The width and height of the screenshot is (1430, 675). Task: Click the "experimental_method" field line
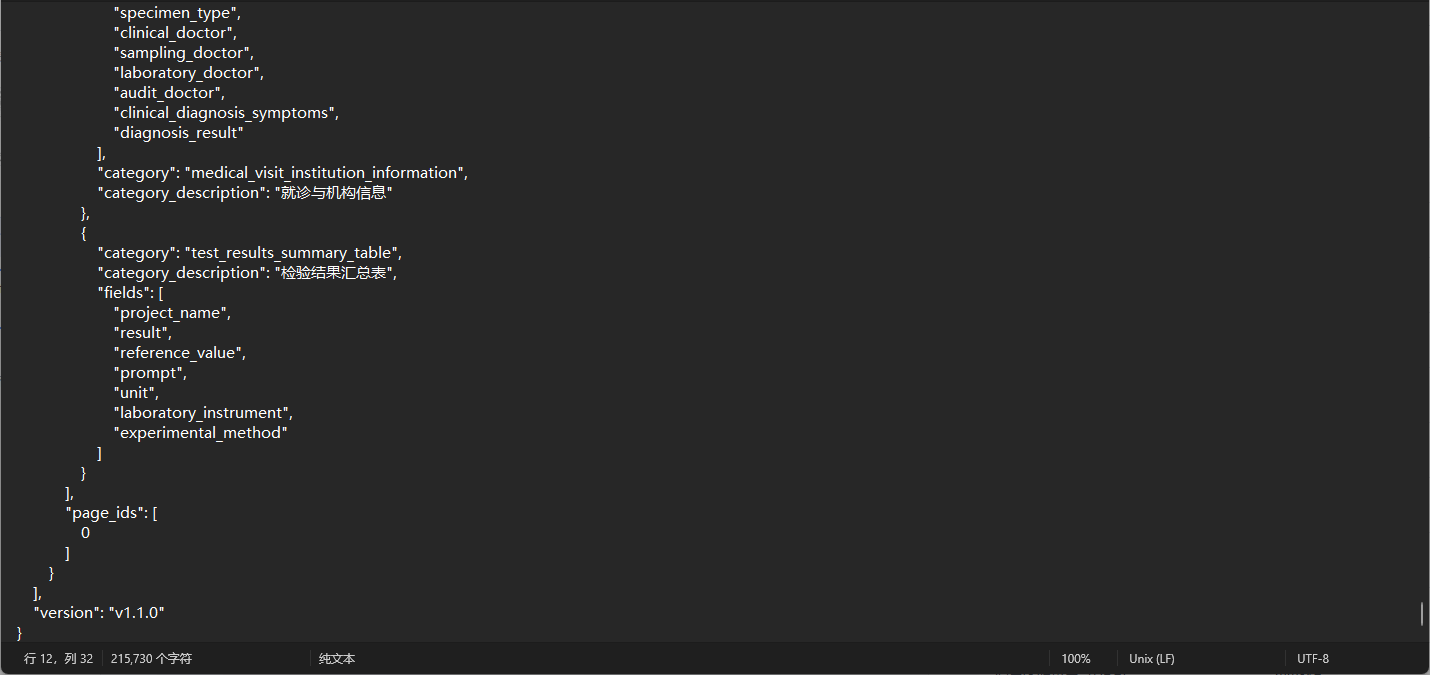click(x=202, y=433)
